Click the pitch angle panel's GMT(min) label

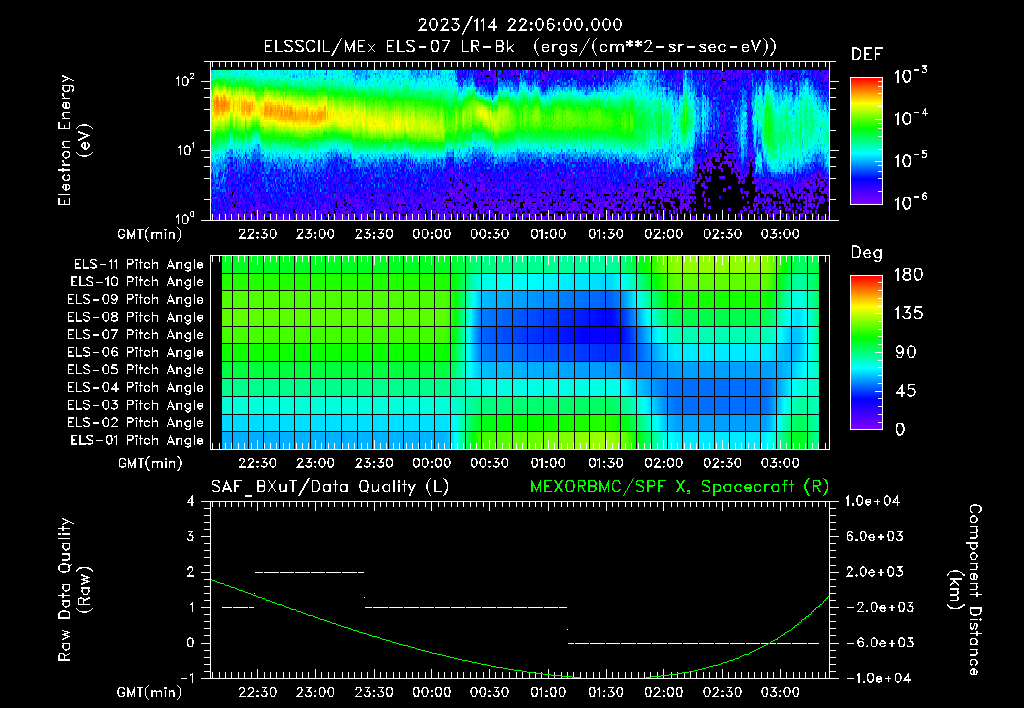pyautogui.click(x=150, y=464)
